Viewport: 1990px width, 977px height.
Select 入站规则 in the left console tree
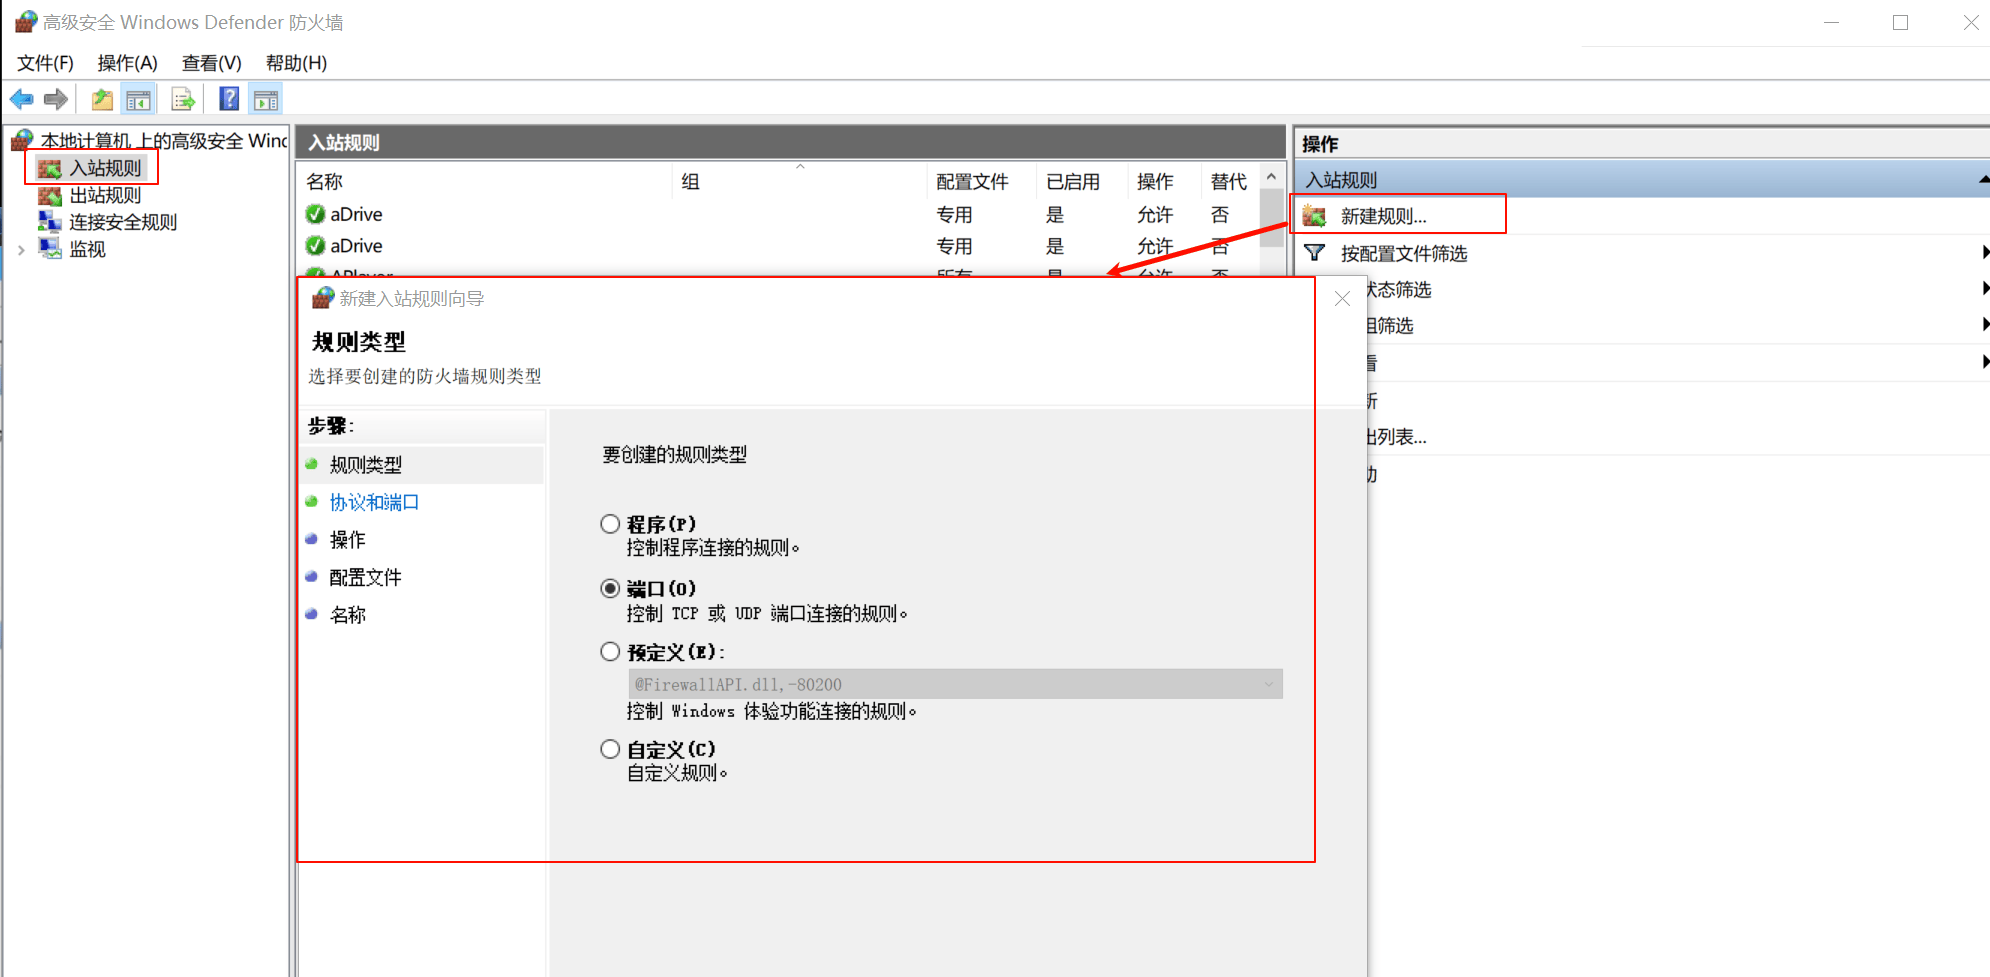105,168
